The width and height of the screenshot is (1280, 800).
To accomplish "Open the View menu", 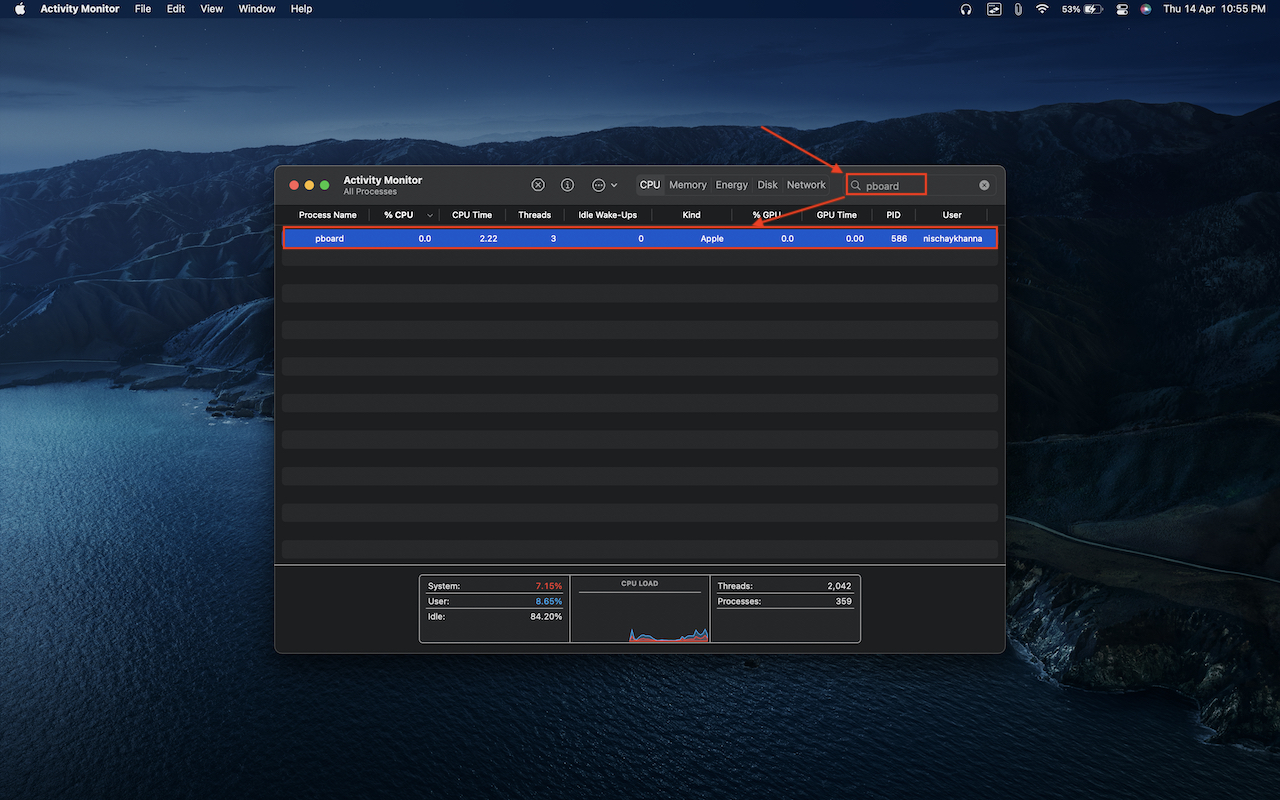I will coord(212,9).
